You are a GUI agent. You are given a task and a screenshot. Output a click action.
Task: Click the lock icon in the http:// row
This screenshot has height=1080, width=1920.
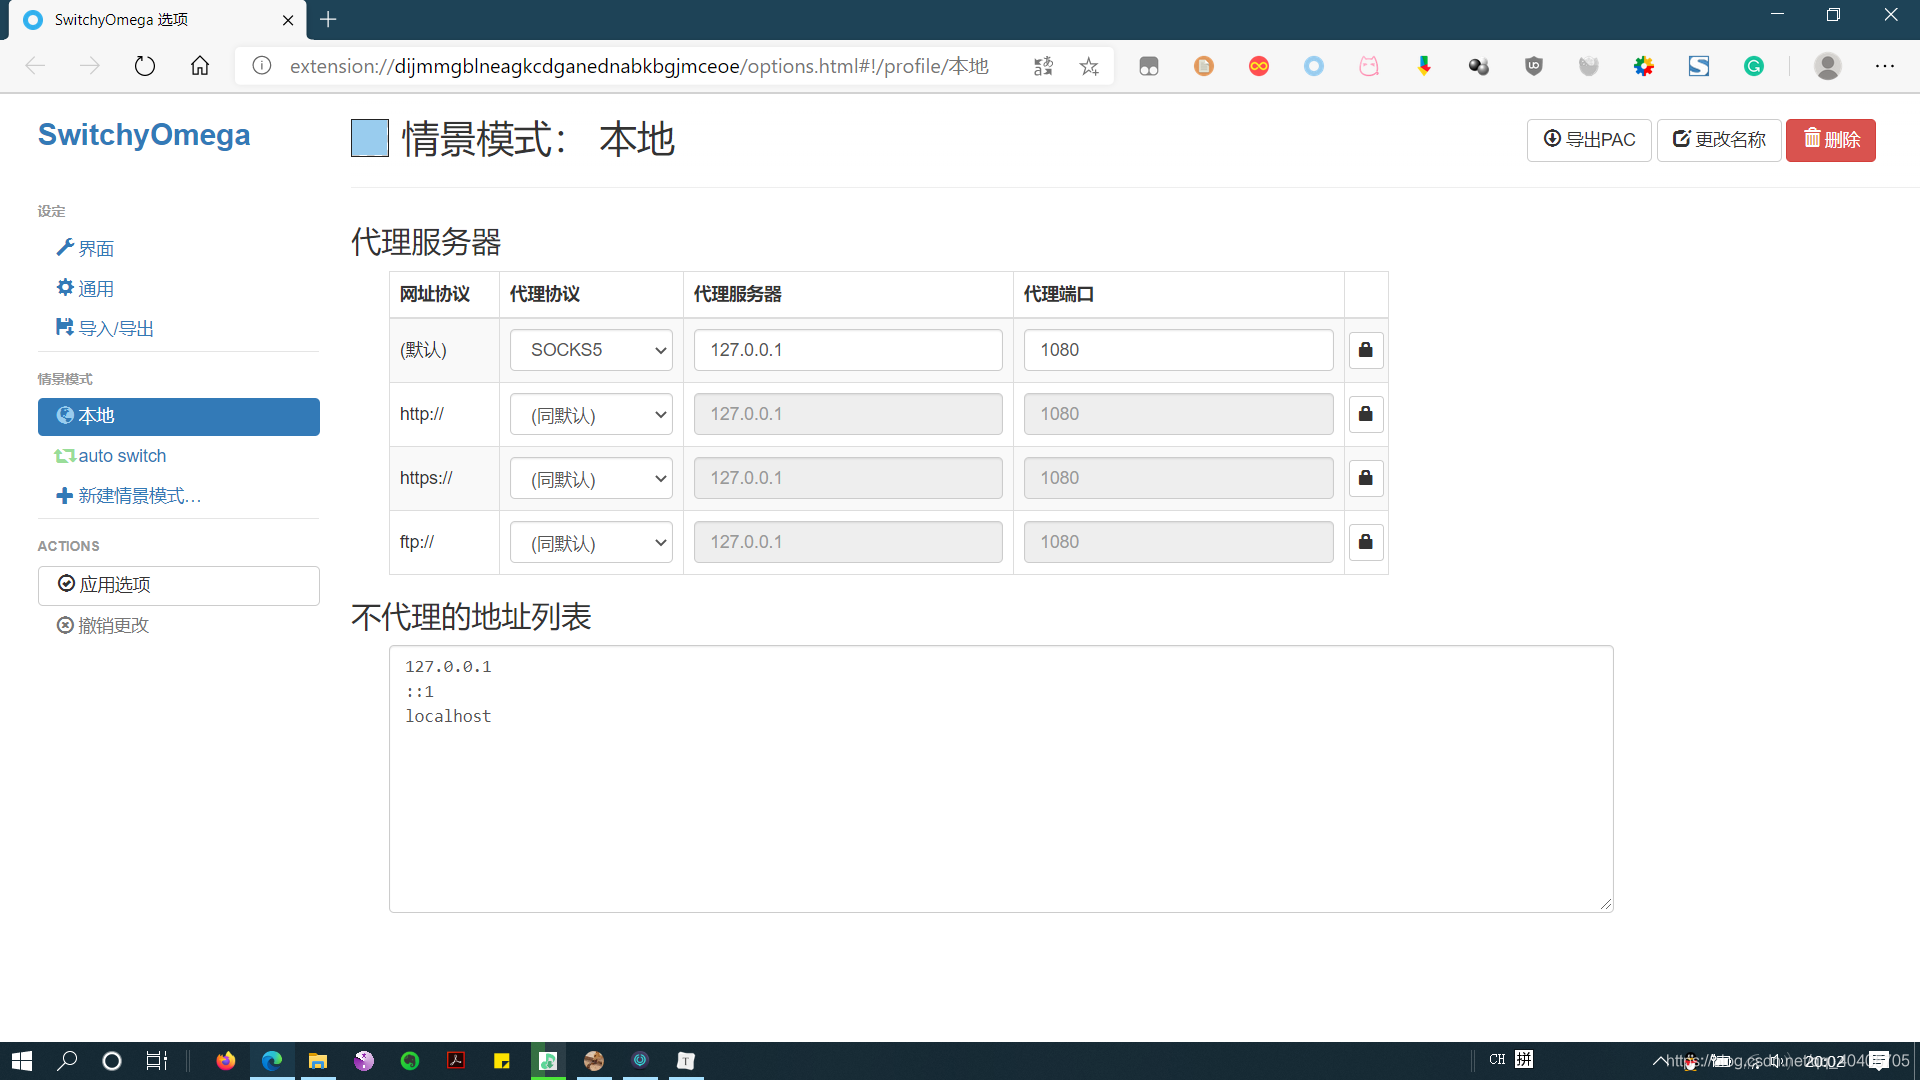coord(1365,414)
